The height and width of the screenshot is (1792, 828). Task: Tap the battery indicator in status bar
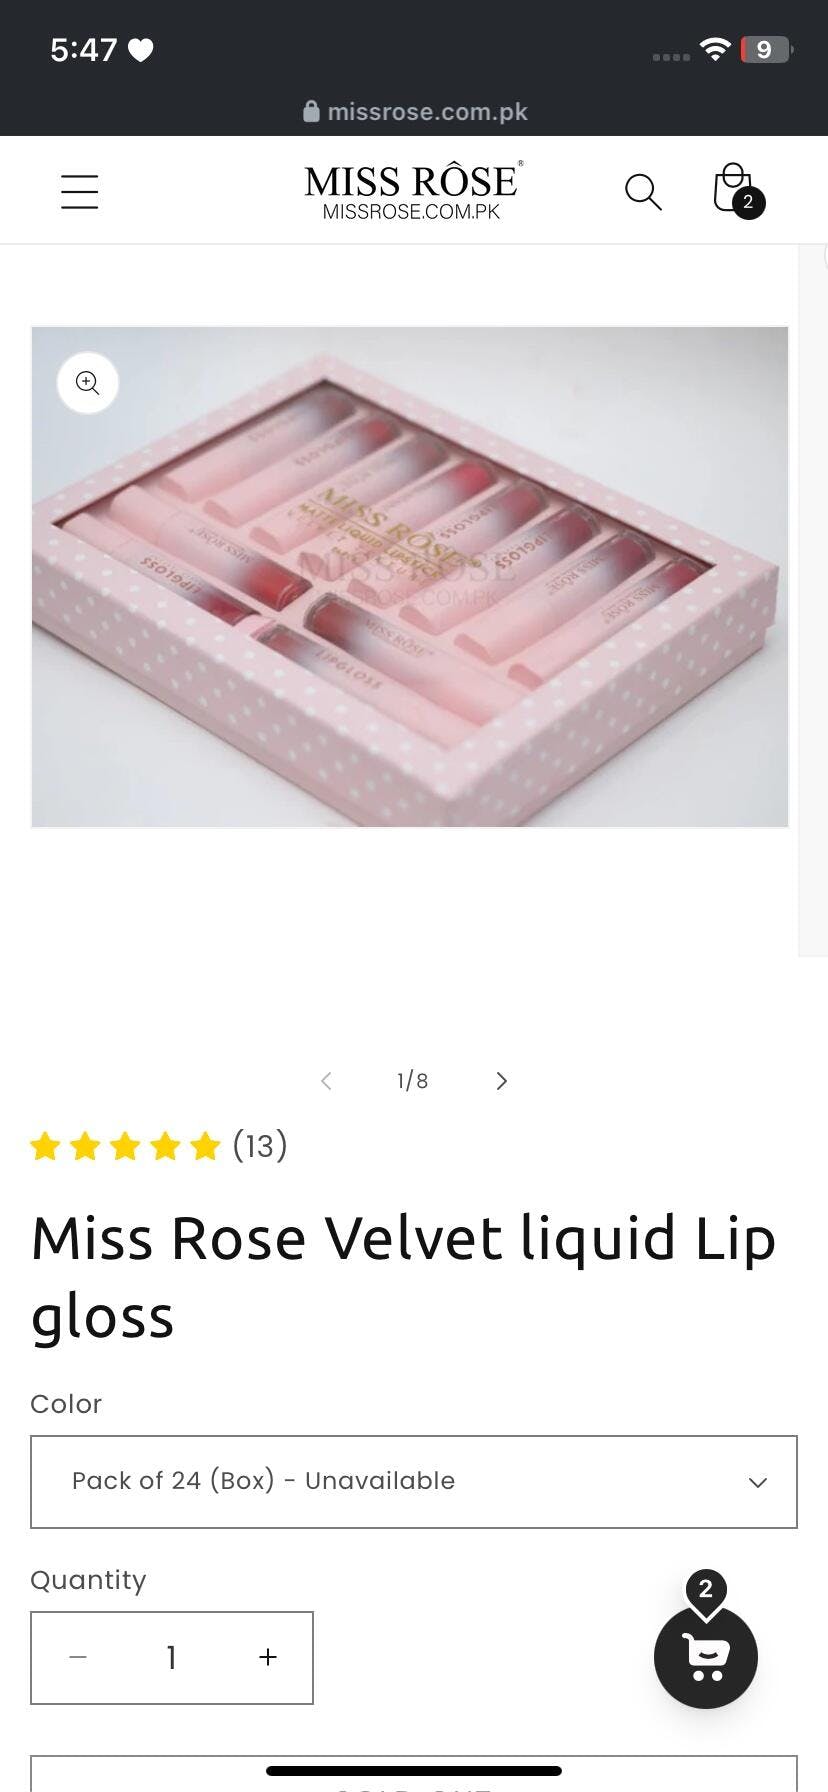[x=765, y=49]
